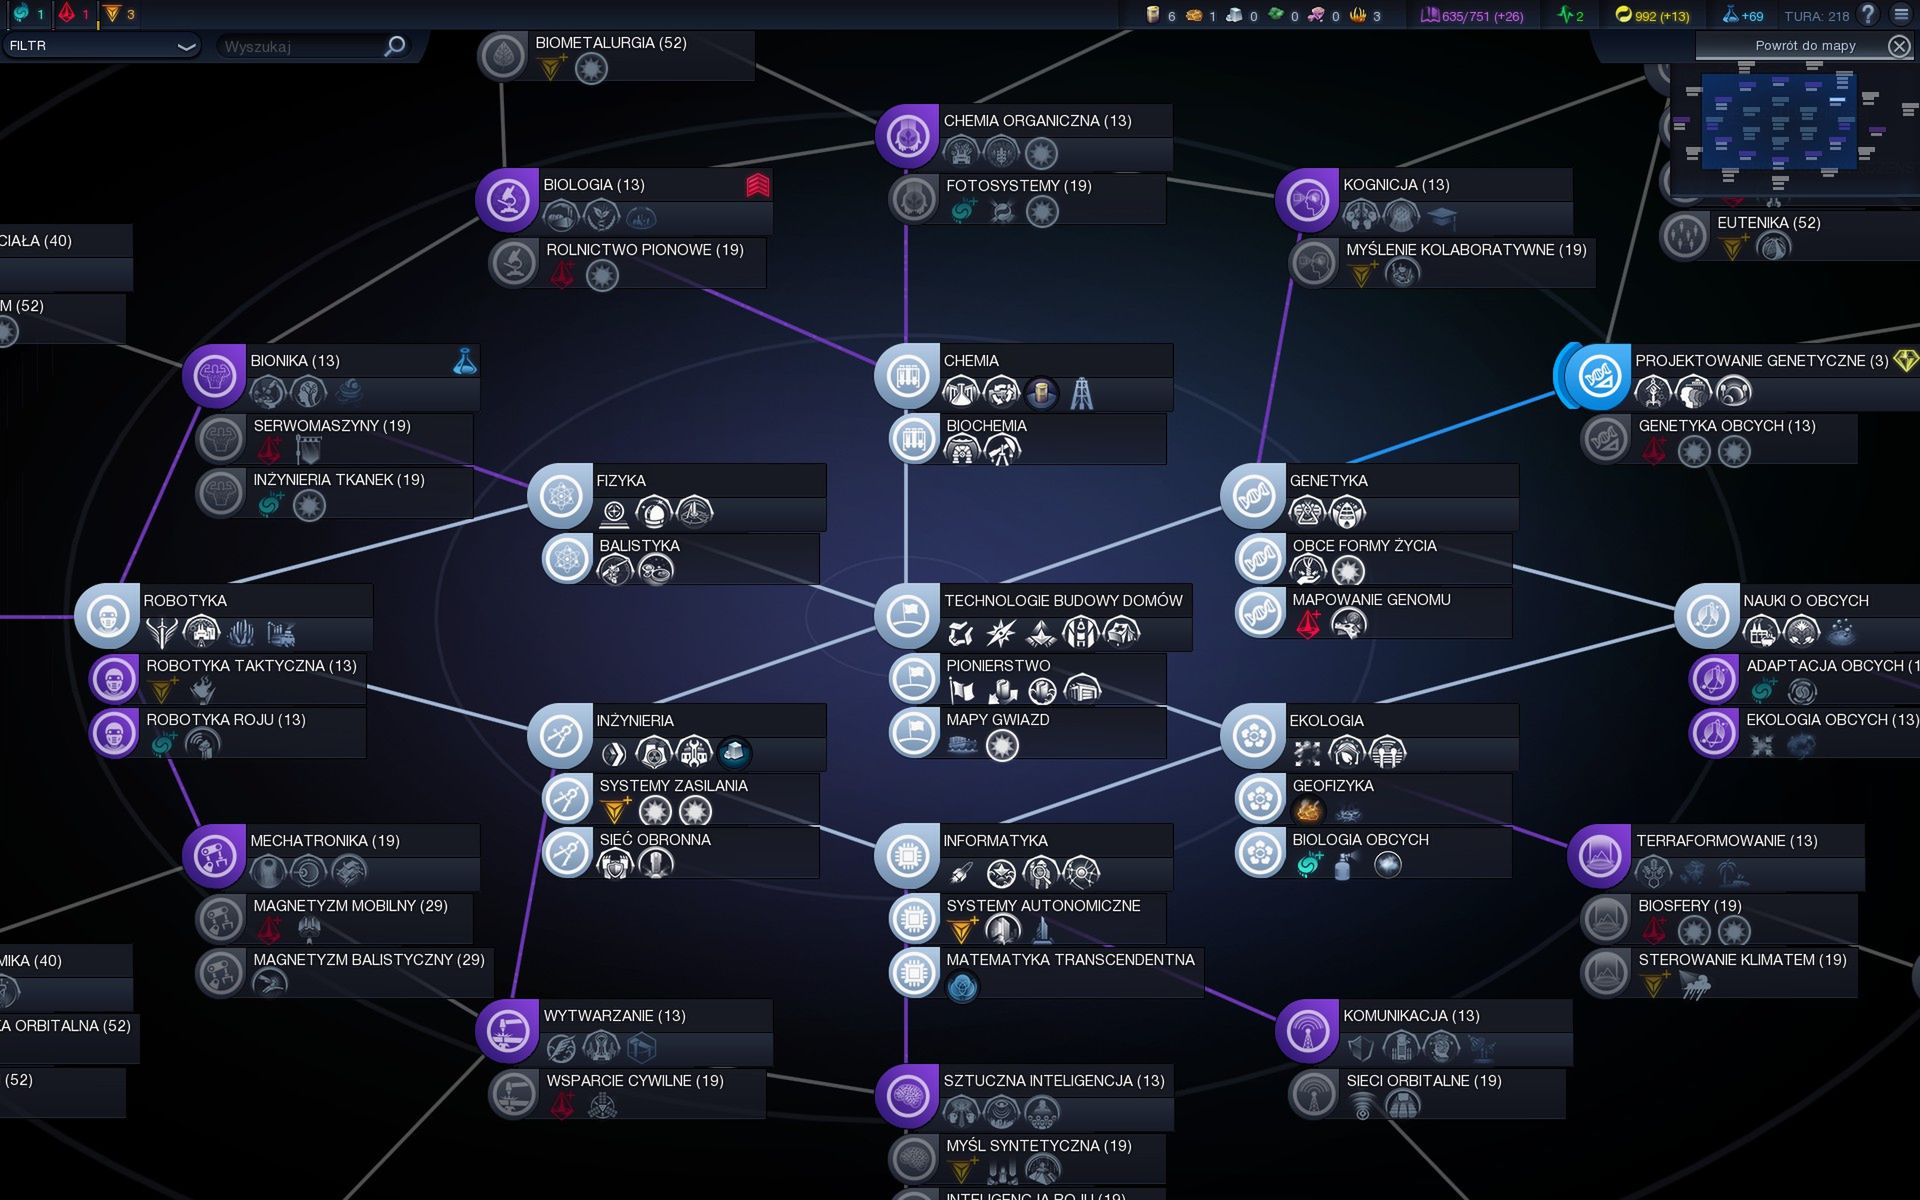Click the Informatyka technology node icon
The image size is (1920, 1200).
click(907, 856)
